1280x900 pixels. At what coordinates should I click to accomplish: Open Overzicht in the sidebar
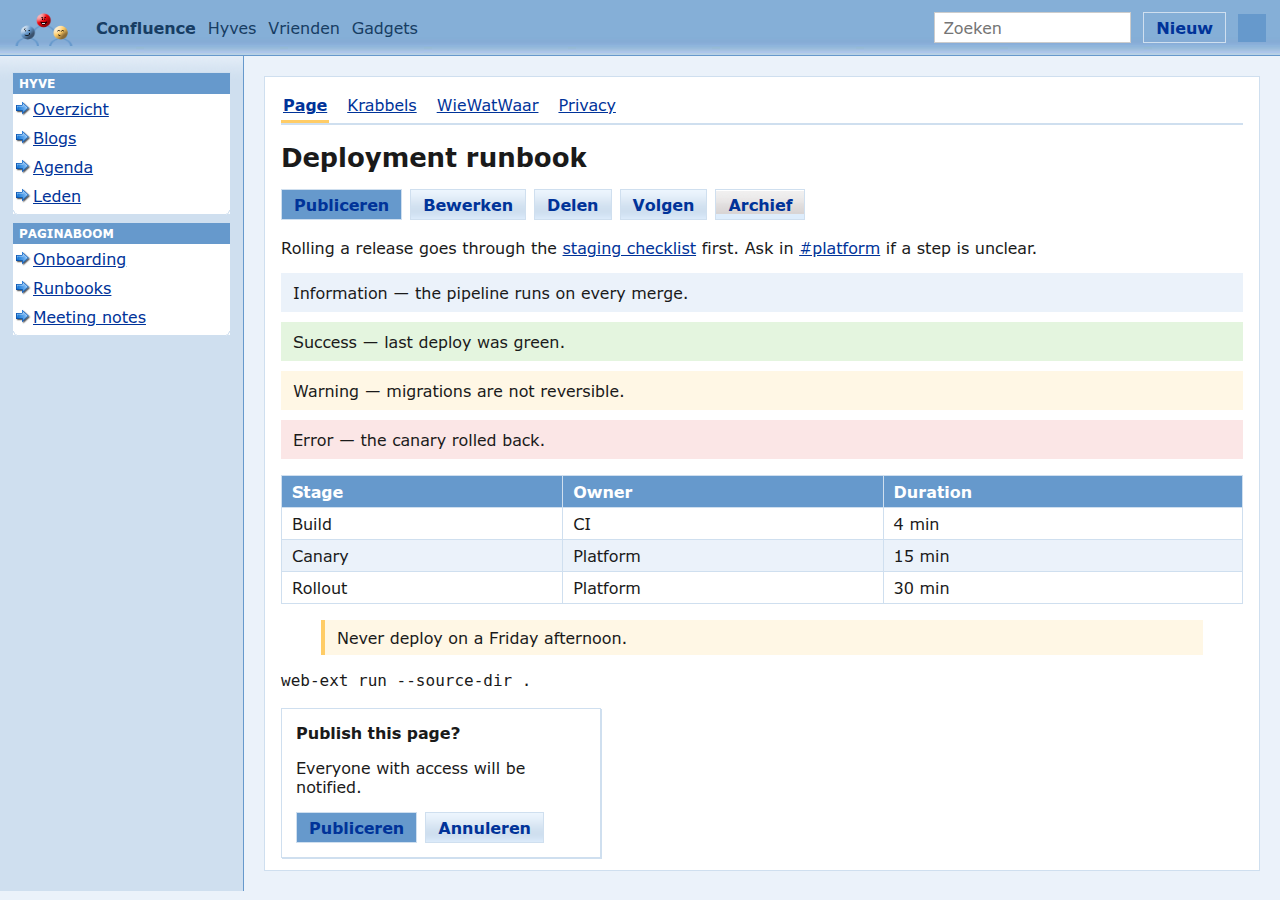click(x=71, y=109)
